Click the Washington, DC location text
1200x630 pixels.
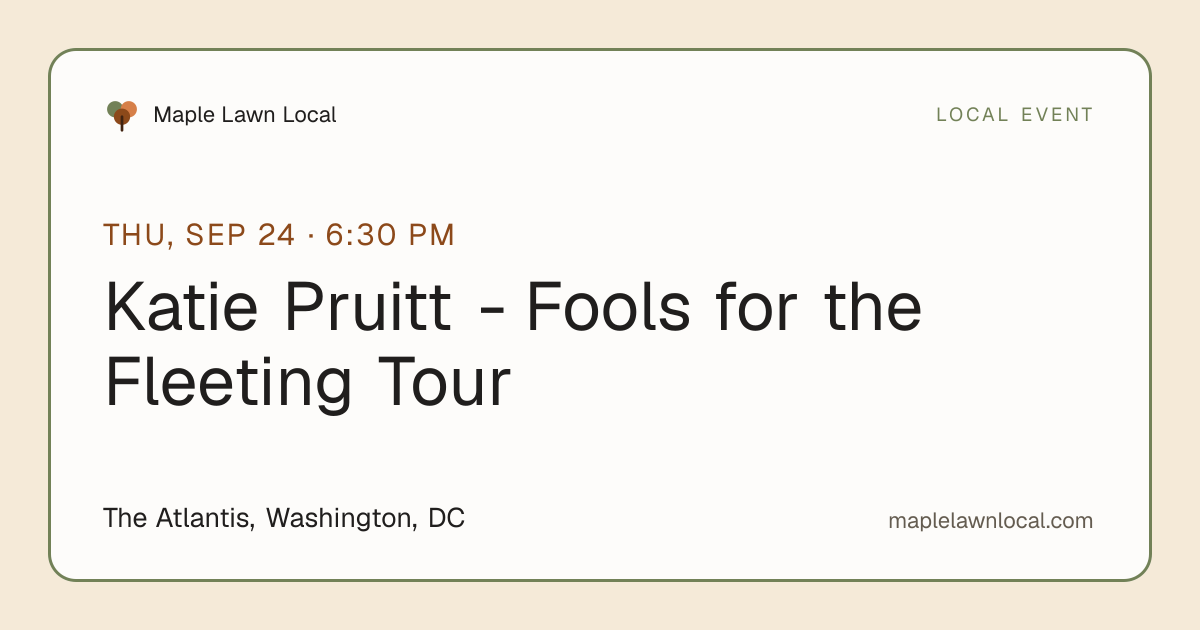tap(365, 519)
